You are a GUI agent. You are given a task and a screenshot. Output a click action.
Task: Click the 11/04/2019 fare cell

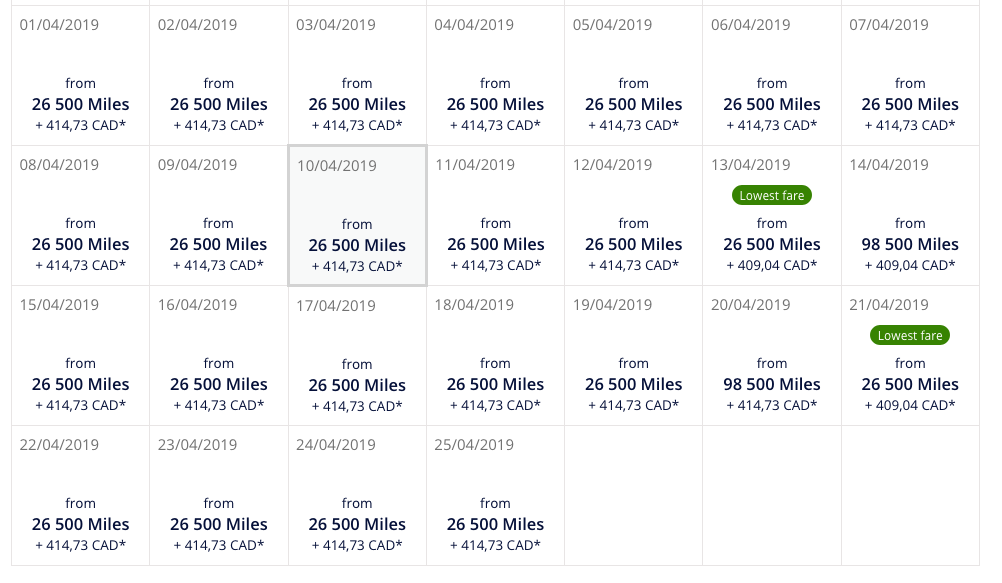pyautogui.click(x=495, y=215)
